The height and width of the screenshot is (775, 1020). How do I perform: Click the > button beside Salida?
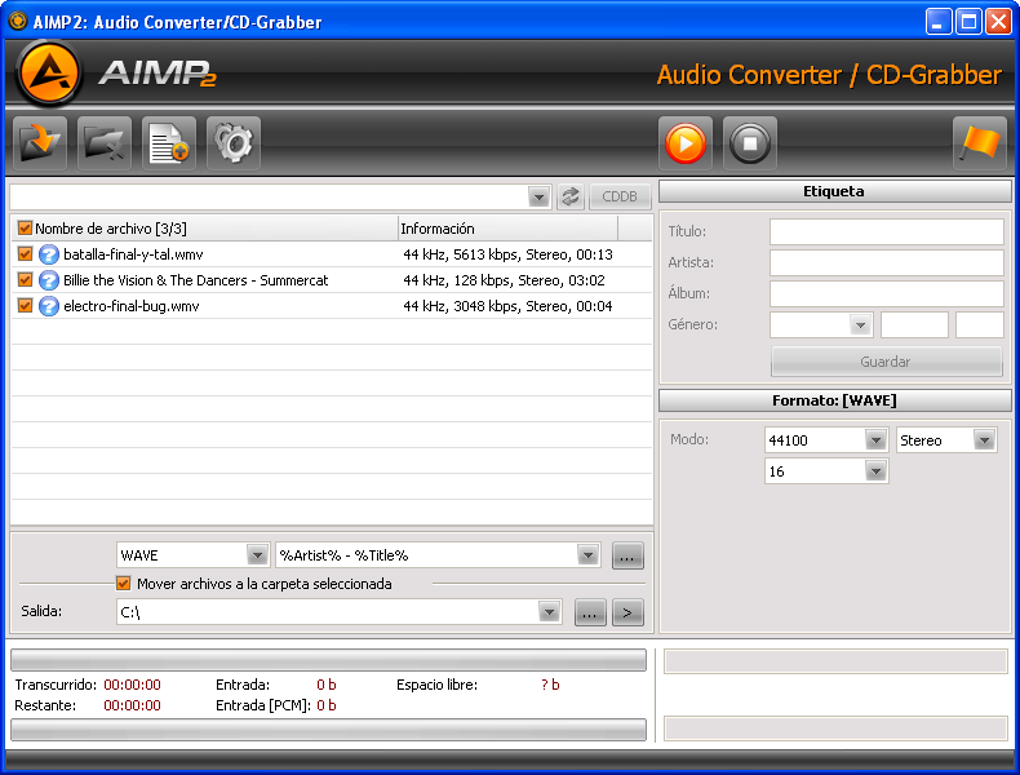point(627,612)
